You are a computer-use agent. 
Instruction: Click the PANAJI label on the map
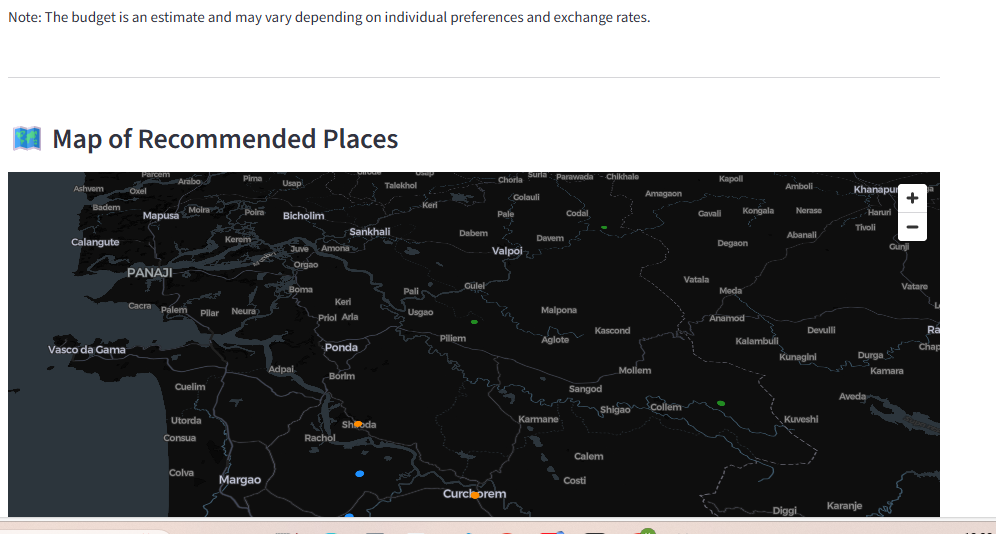click(150, 272)
